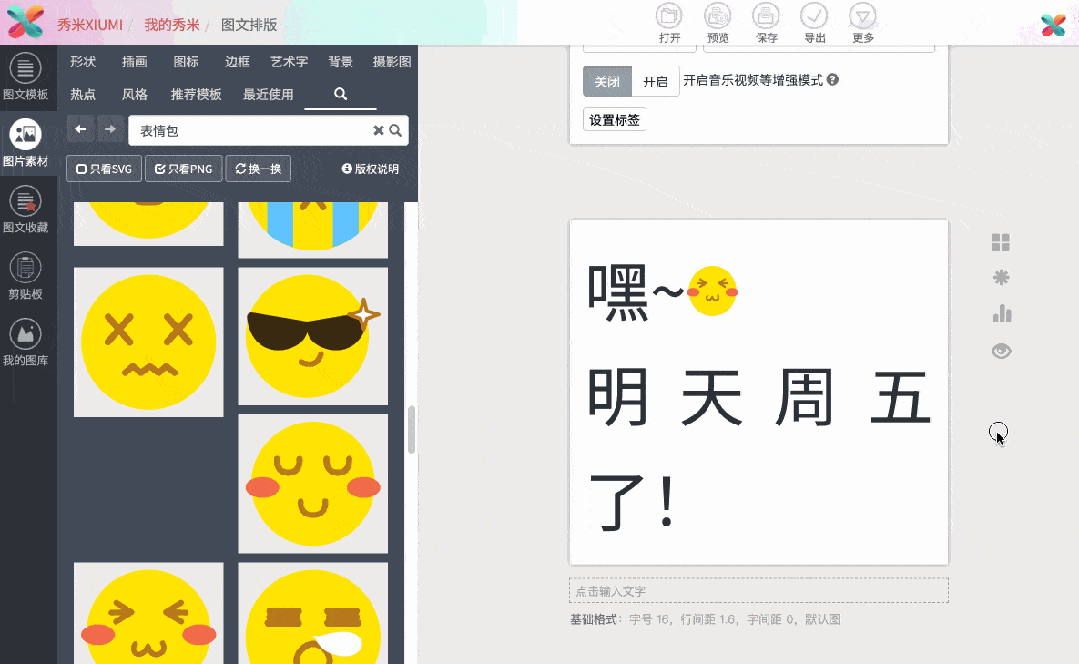Screen dimensions: 1079x664
Task: Select 开启 for enhanced mode
Action: pos(655,82)
